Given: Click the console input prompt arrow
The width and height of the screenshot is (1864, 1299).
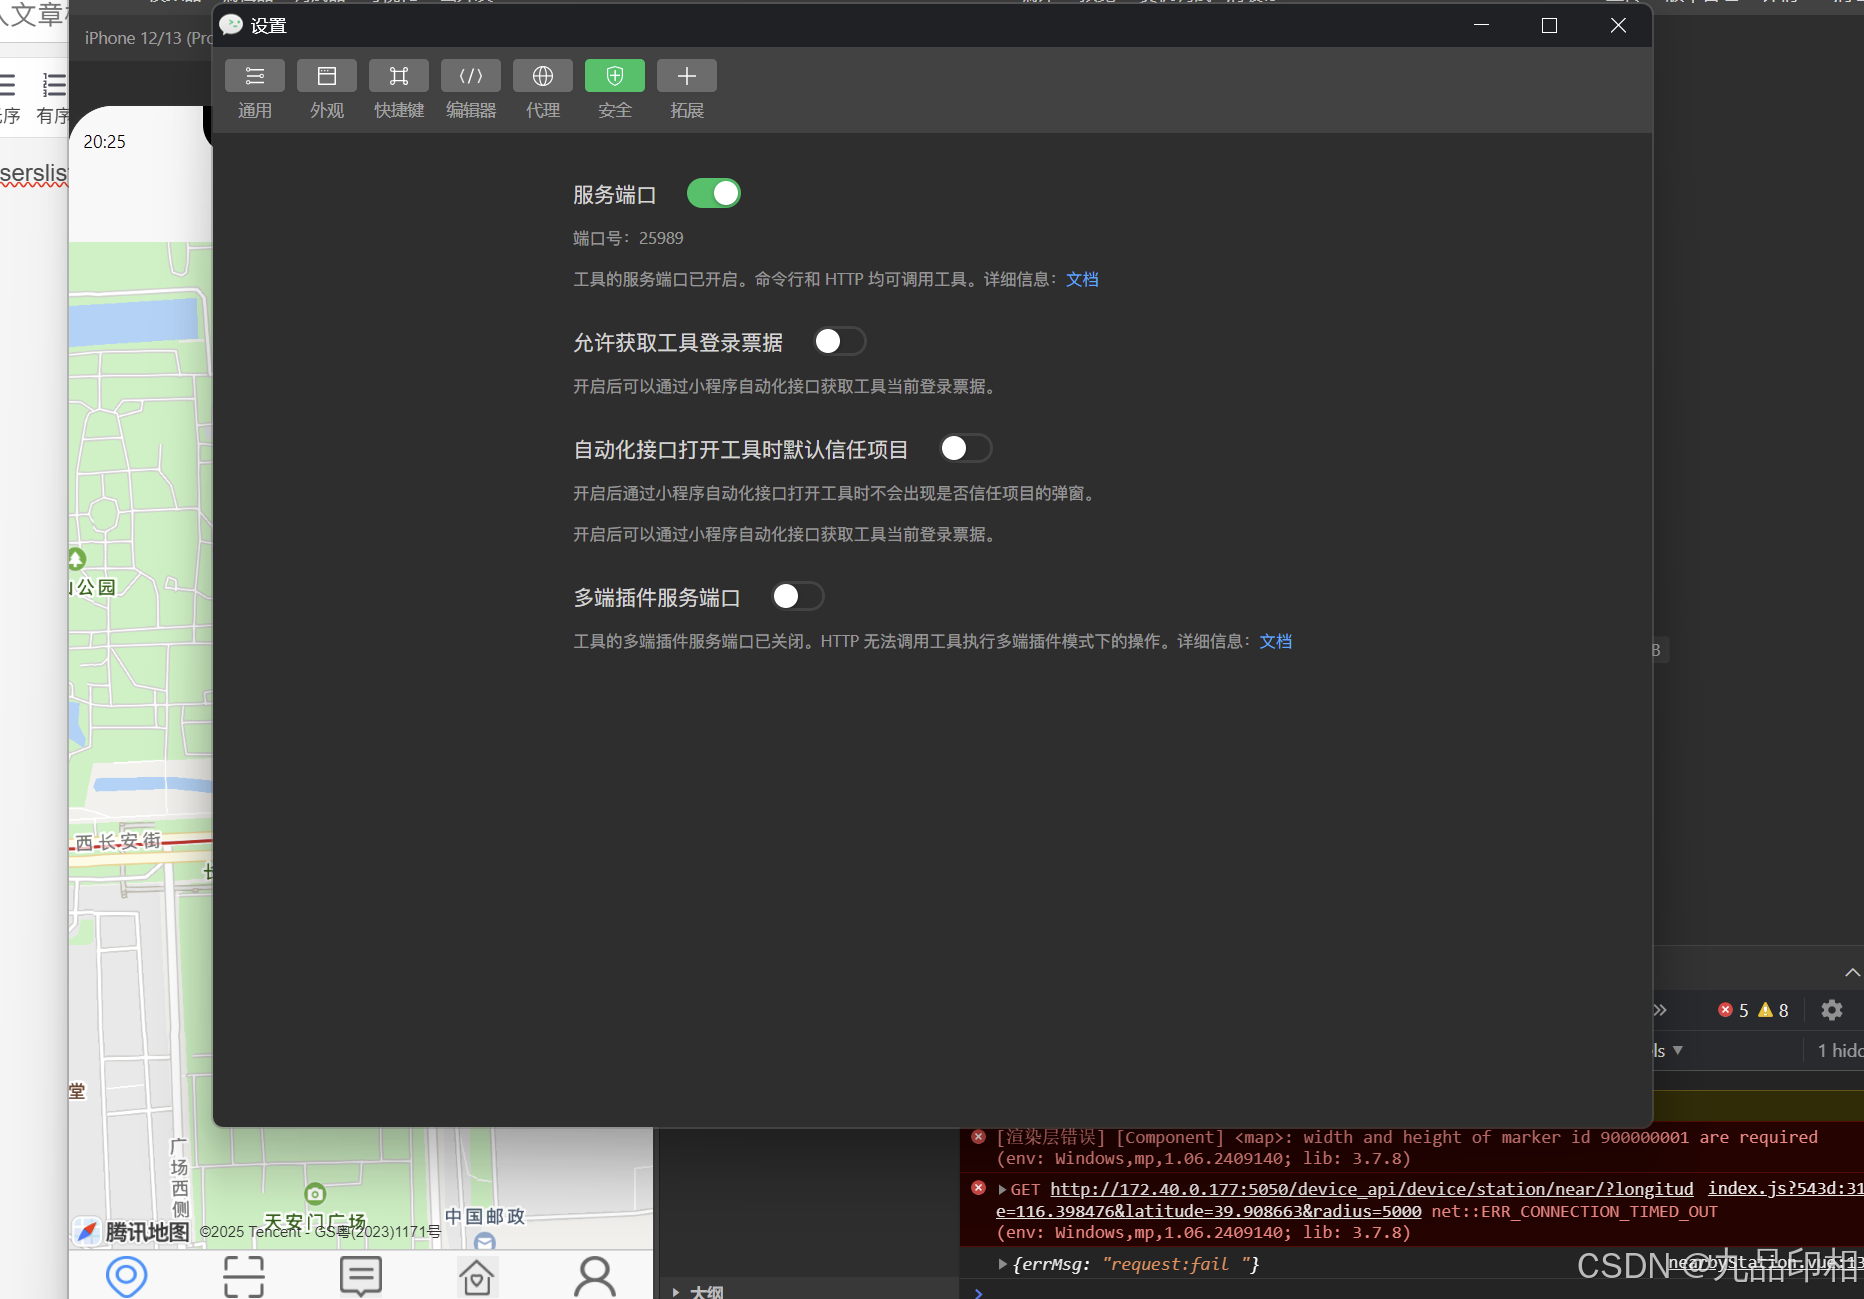Looking at the screenshot, I should pyautogui.click(x=979, y=1293).
